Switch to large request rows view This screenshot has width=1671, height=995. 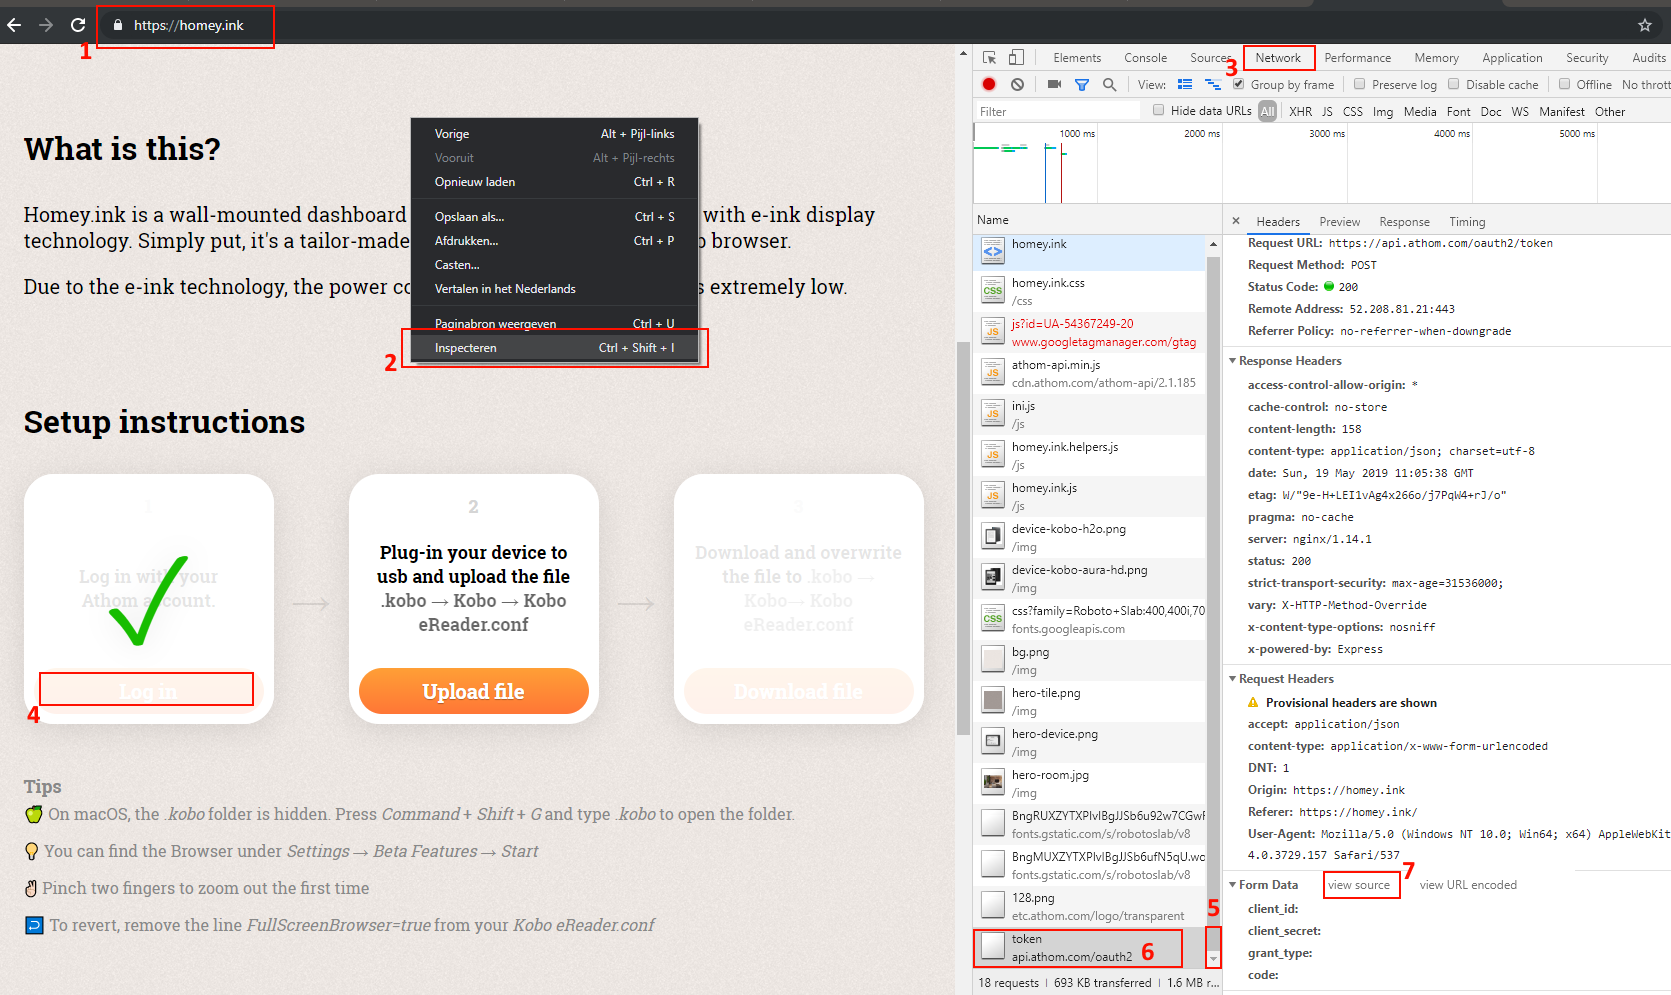click(x=1185, y=85)
